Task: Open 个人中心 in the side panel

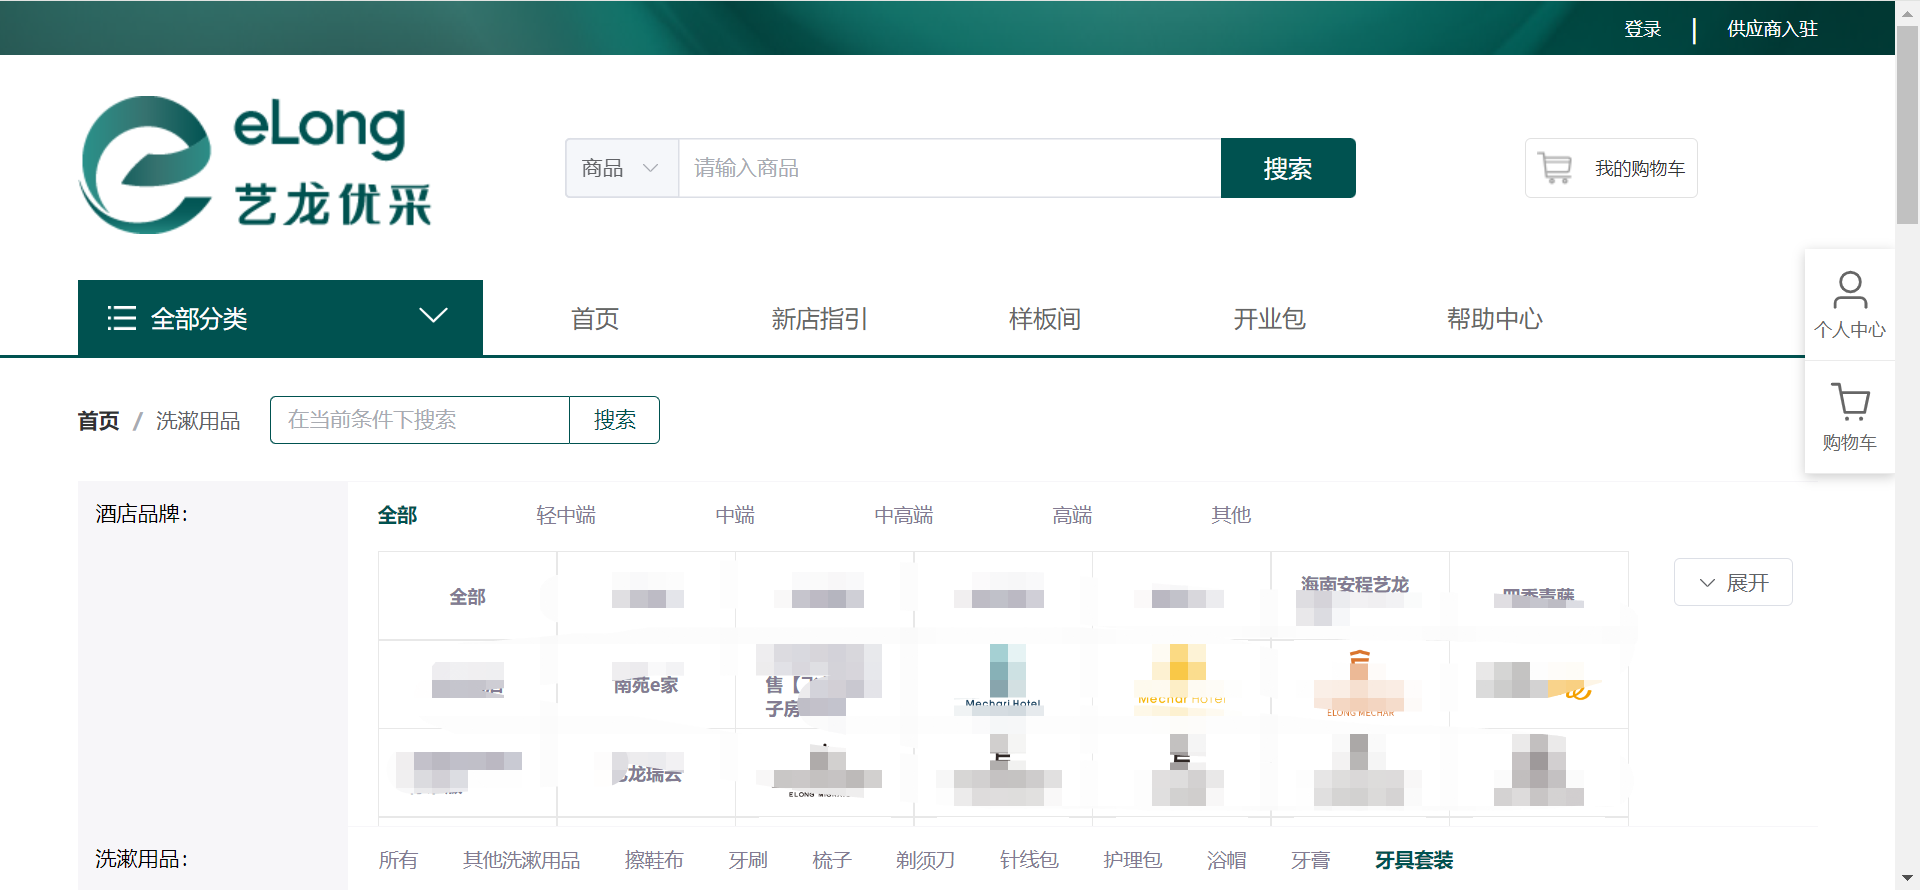Action: (x=1850, y=305)
